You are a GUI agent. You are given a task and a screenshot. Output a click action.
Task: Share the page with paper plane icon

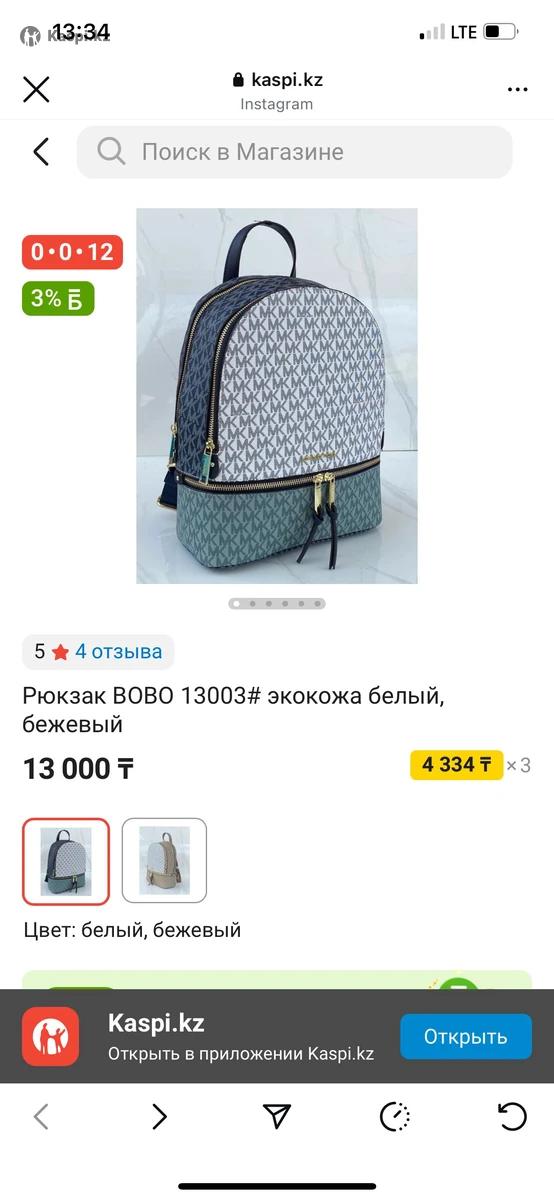pyautogui.click(x=277, y=1117)
